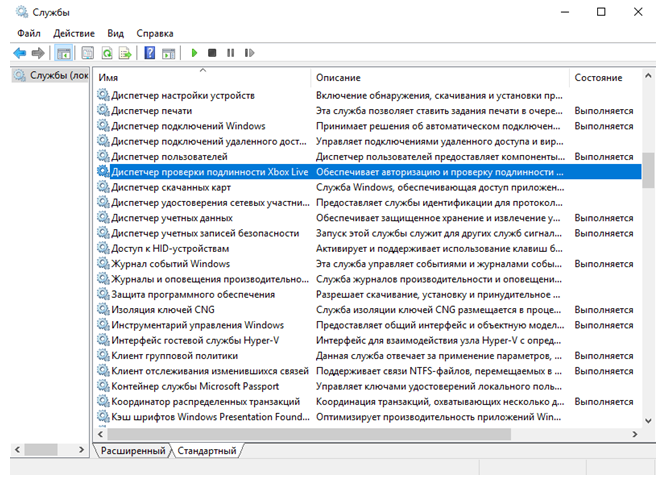Screen dimensions: 662x481
Task: Select Клиент отслеживания изменившихся связей
Action: (x=369, y=371)
